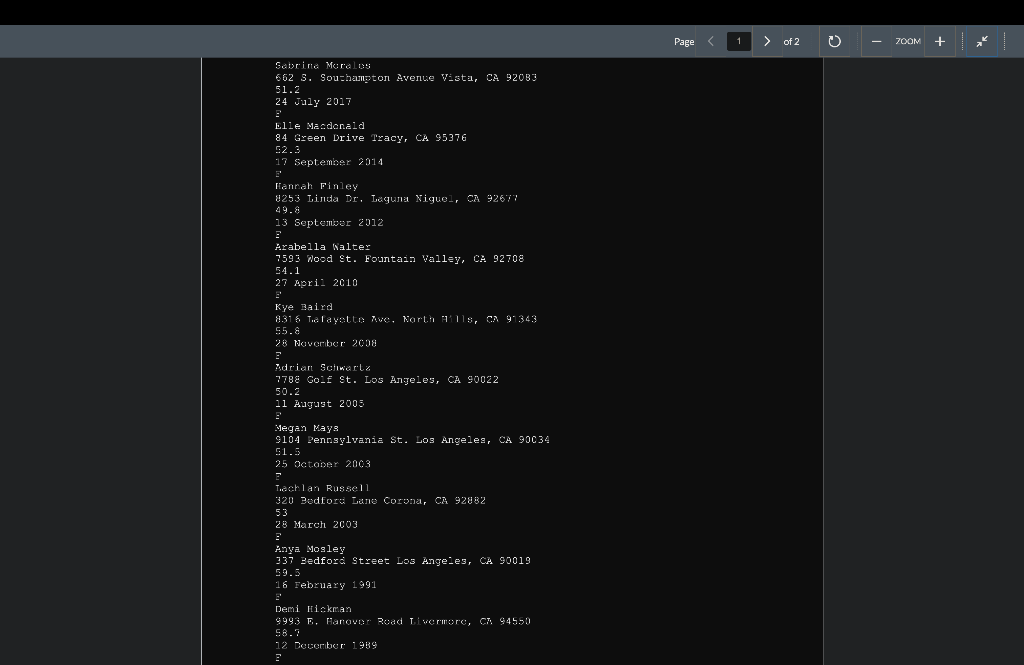
Task: Select the name 'Hannah Finley'
Action: (x=316, y=186)
